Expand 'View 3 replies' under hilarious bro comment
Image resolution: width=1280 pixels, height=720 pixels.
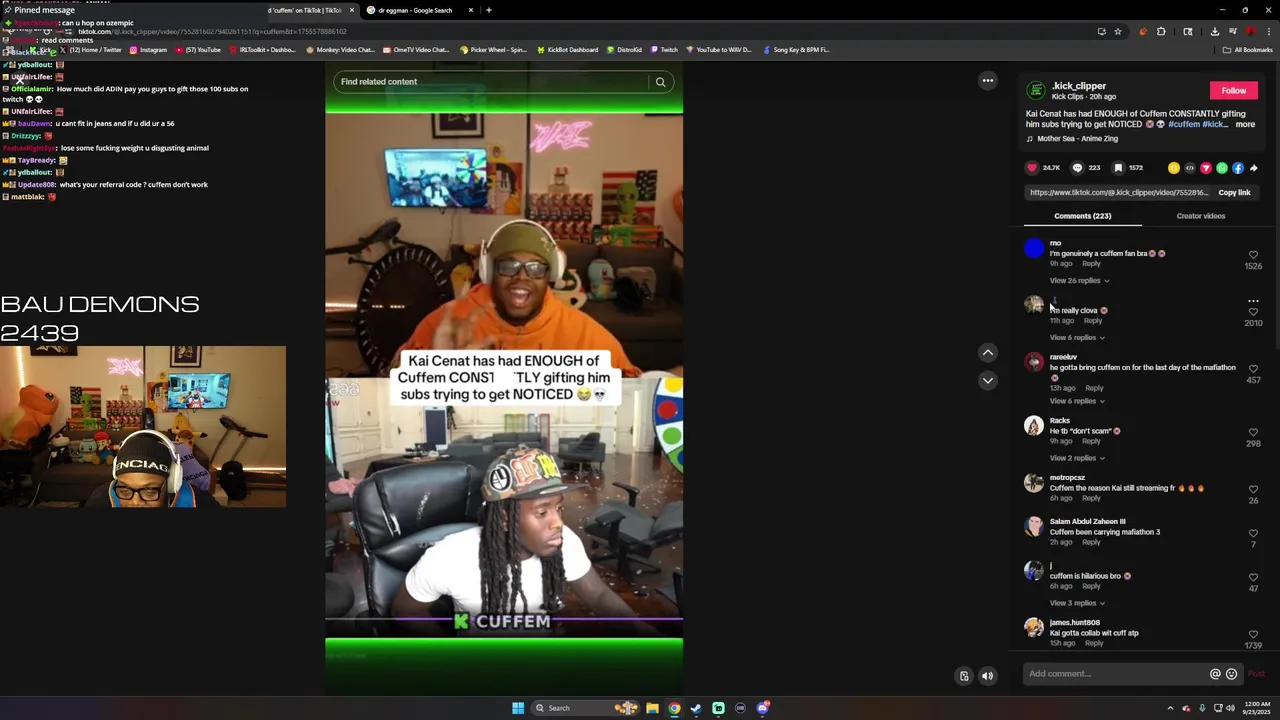[x=1077, y=603]
